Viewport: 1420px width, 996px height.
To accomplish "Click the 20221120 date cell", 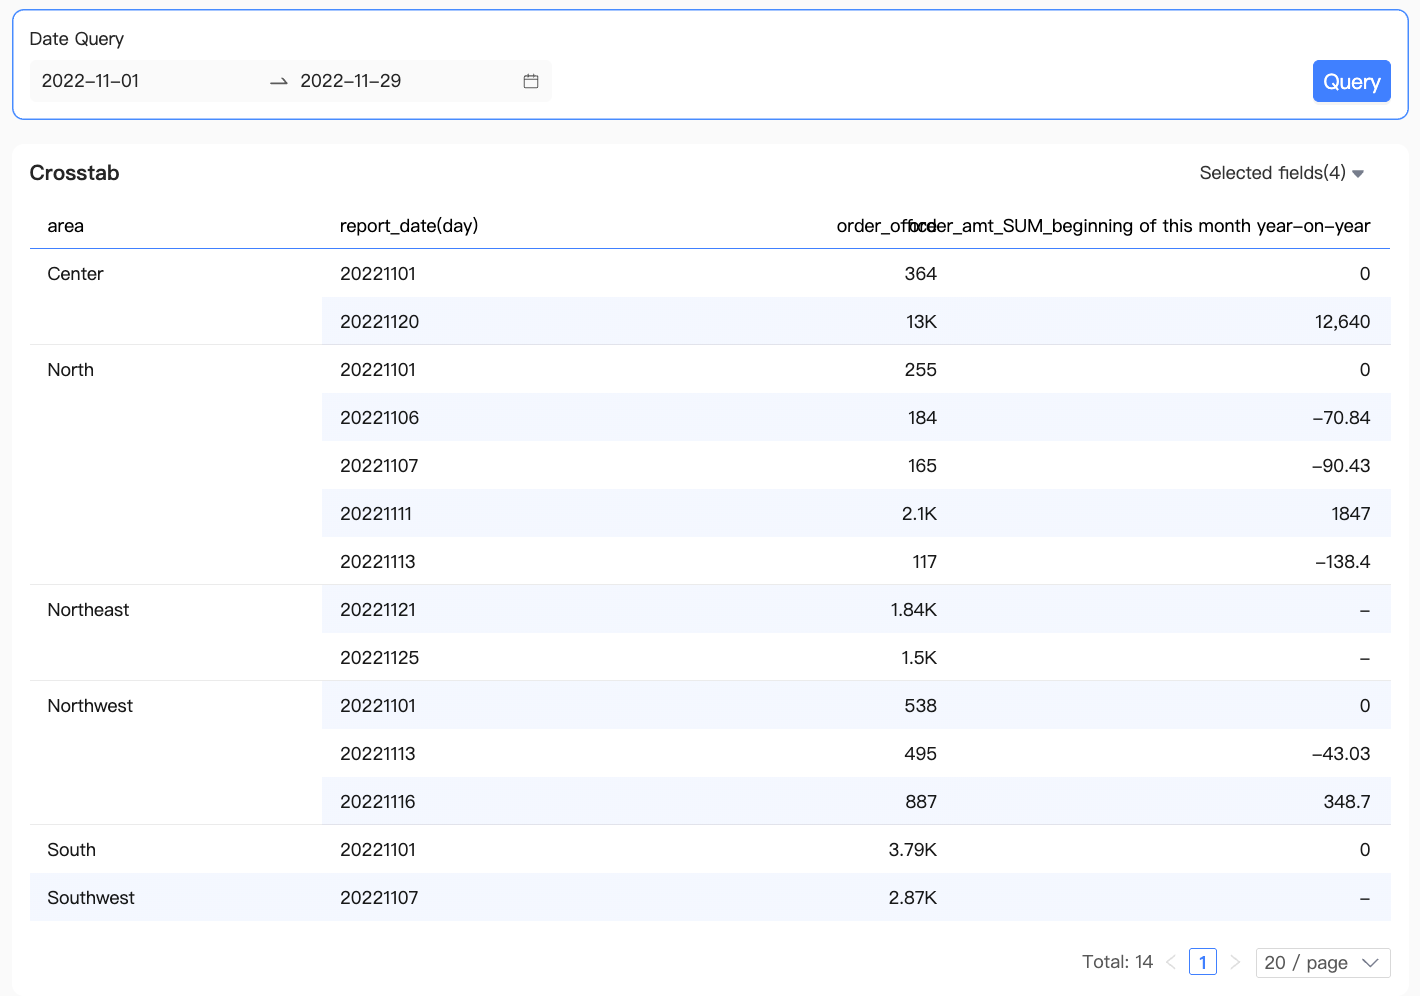I will click(x=380, y=322).
